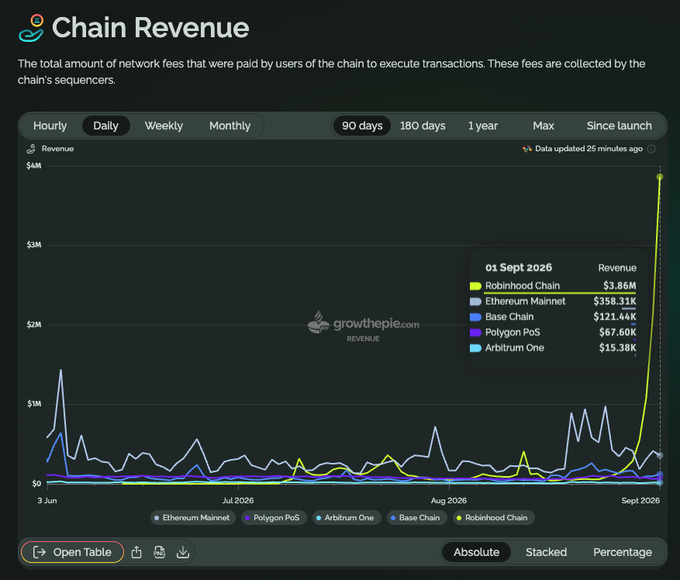The width and height of the screenshot is (680, 580).
Task: Toggle Polygon PoS series in the legend
Action: pos(273,518)
